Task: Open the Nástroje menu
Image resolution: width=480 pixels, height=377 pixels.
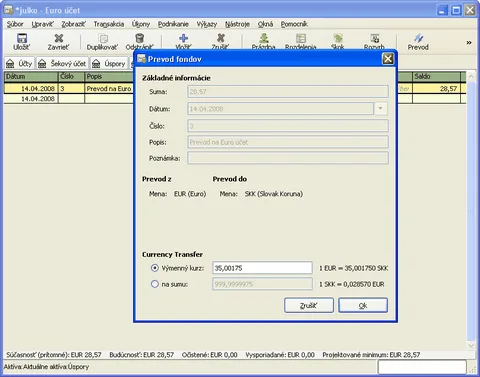Action: tap(237, 24)
